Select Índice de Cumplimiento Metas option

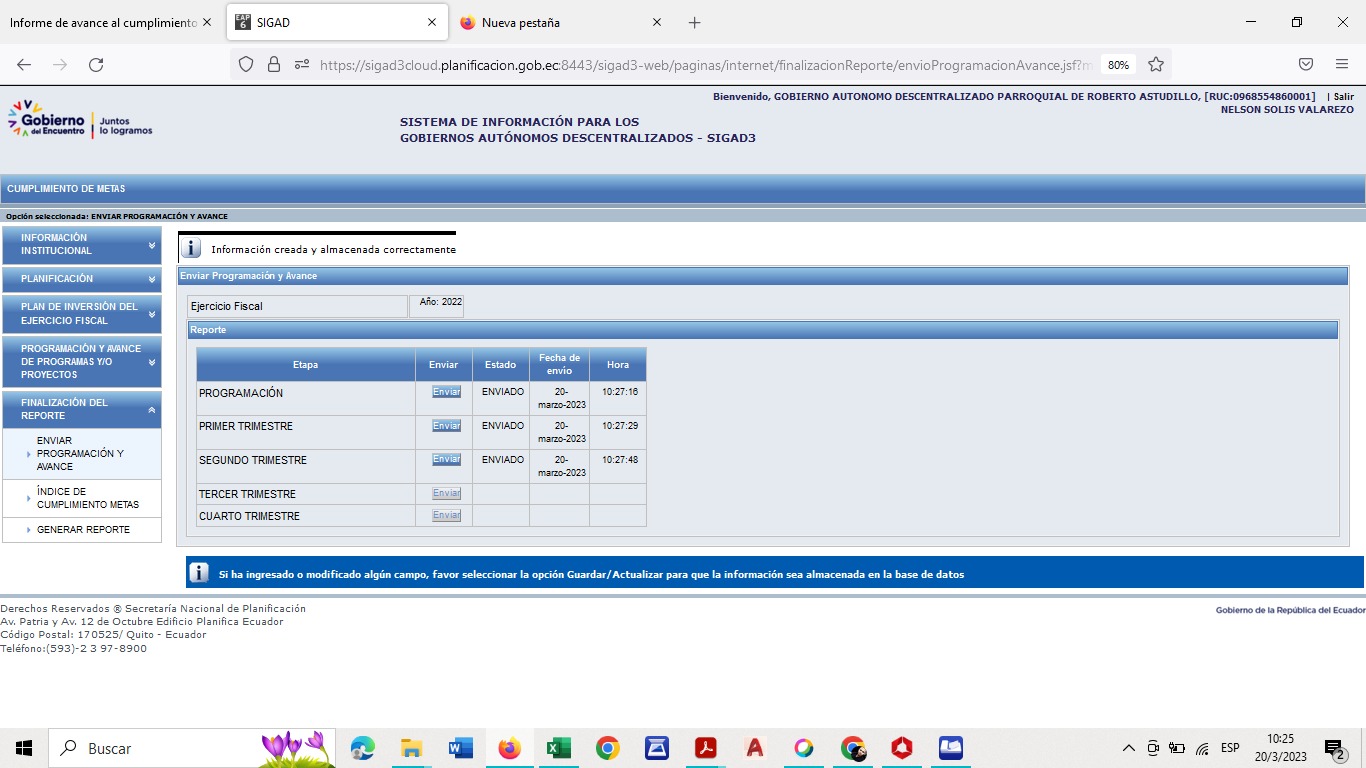(x=87, y=498)
